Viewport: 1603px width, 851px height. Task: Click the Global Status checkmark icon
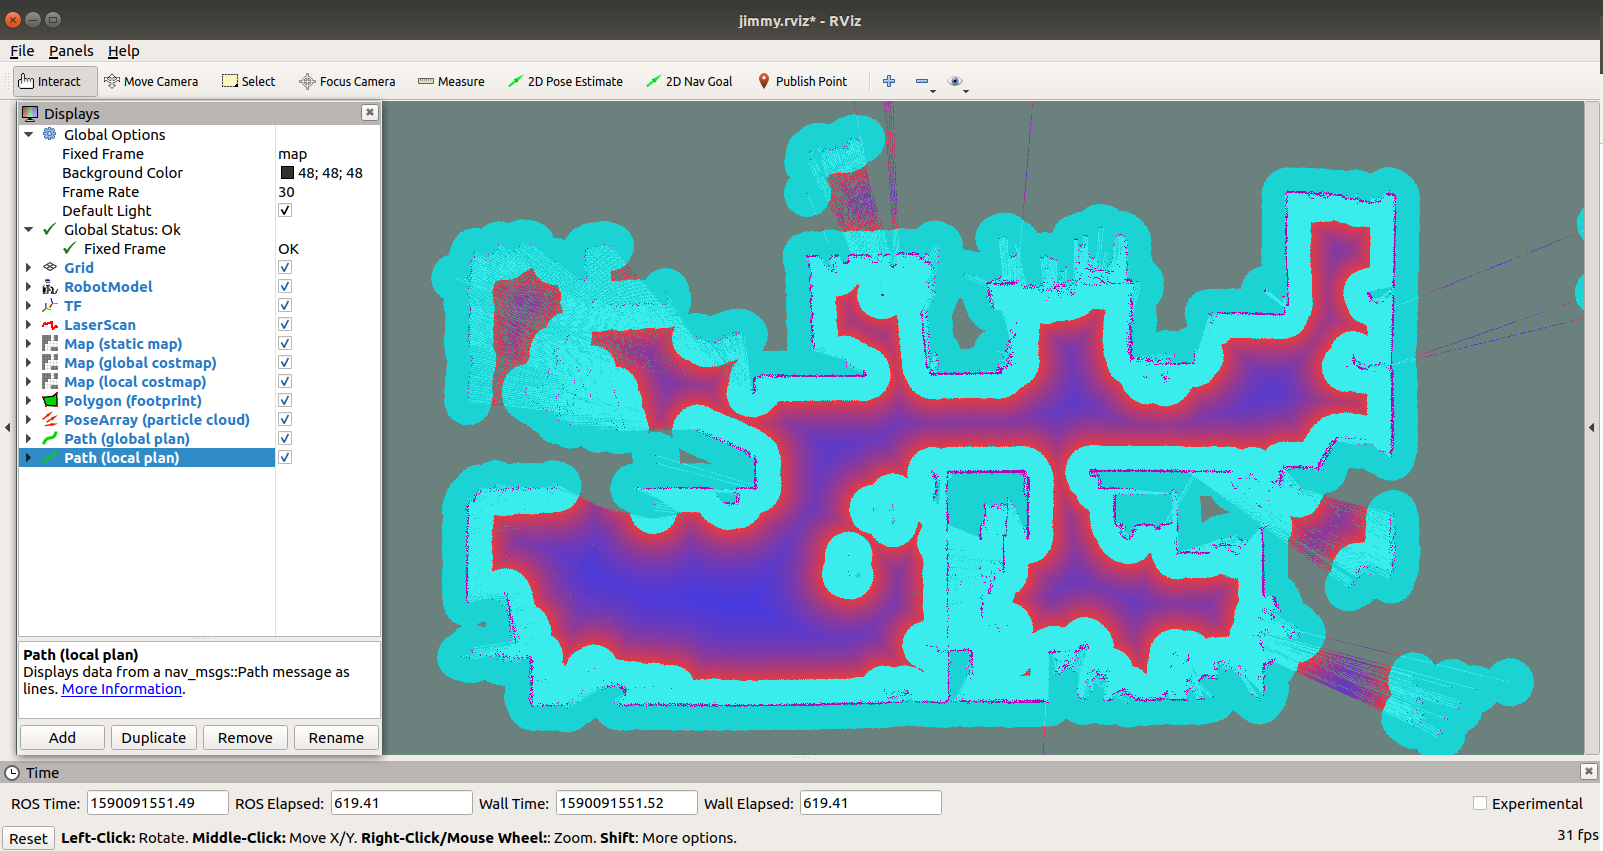[50, 229]
